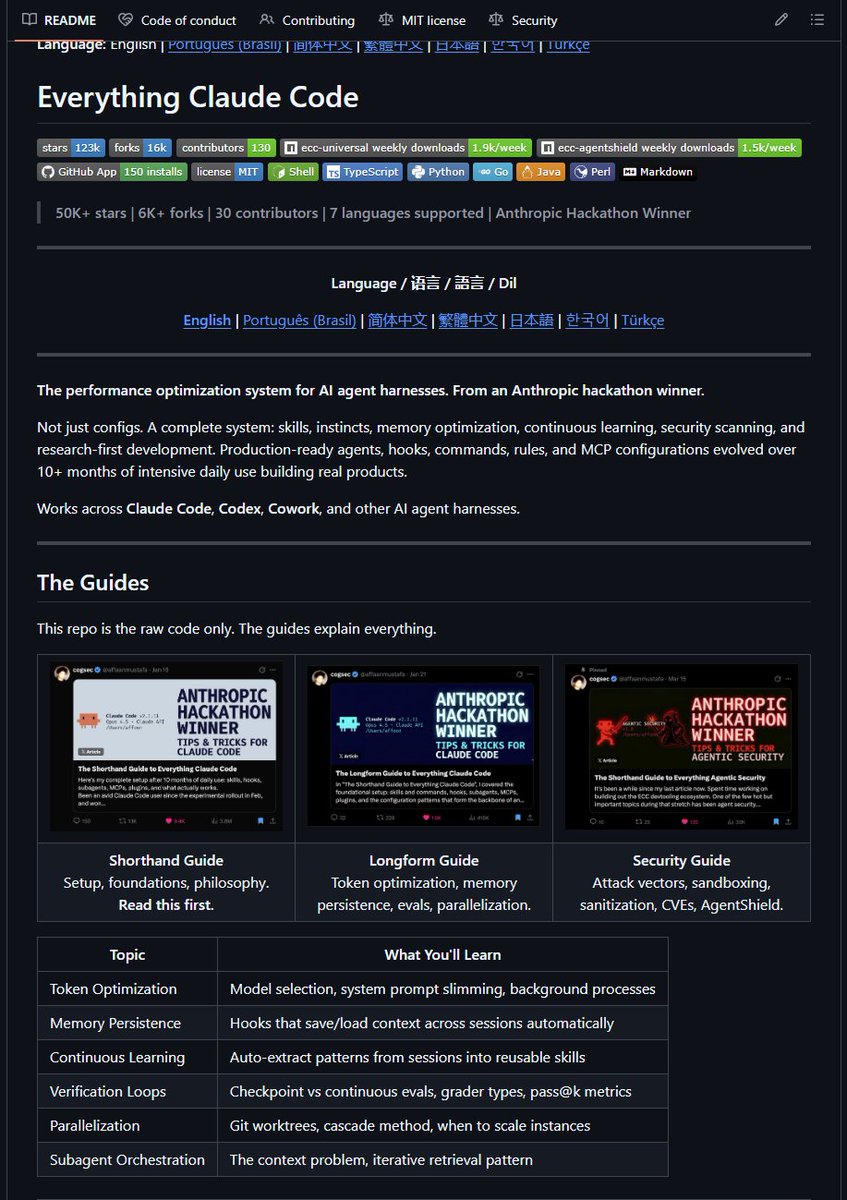Open ecc-universal weekly downloads badge
The height and width of the screenshot is (1200, 847).
coord(406,147)
